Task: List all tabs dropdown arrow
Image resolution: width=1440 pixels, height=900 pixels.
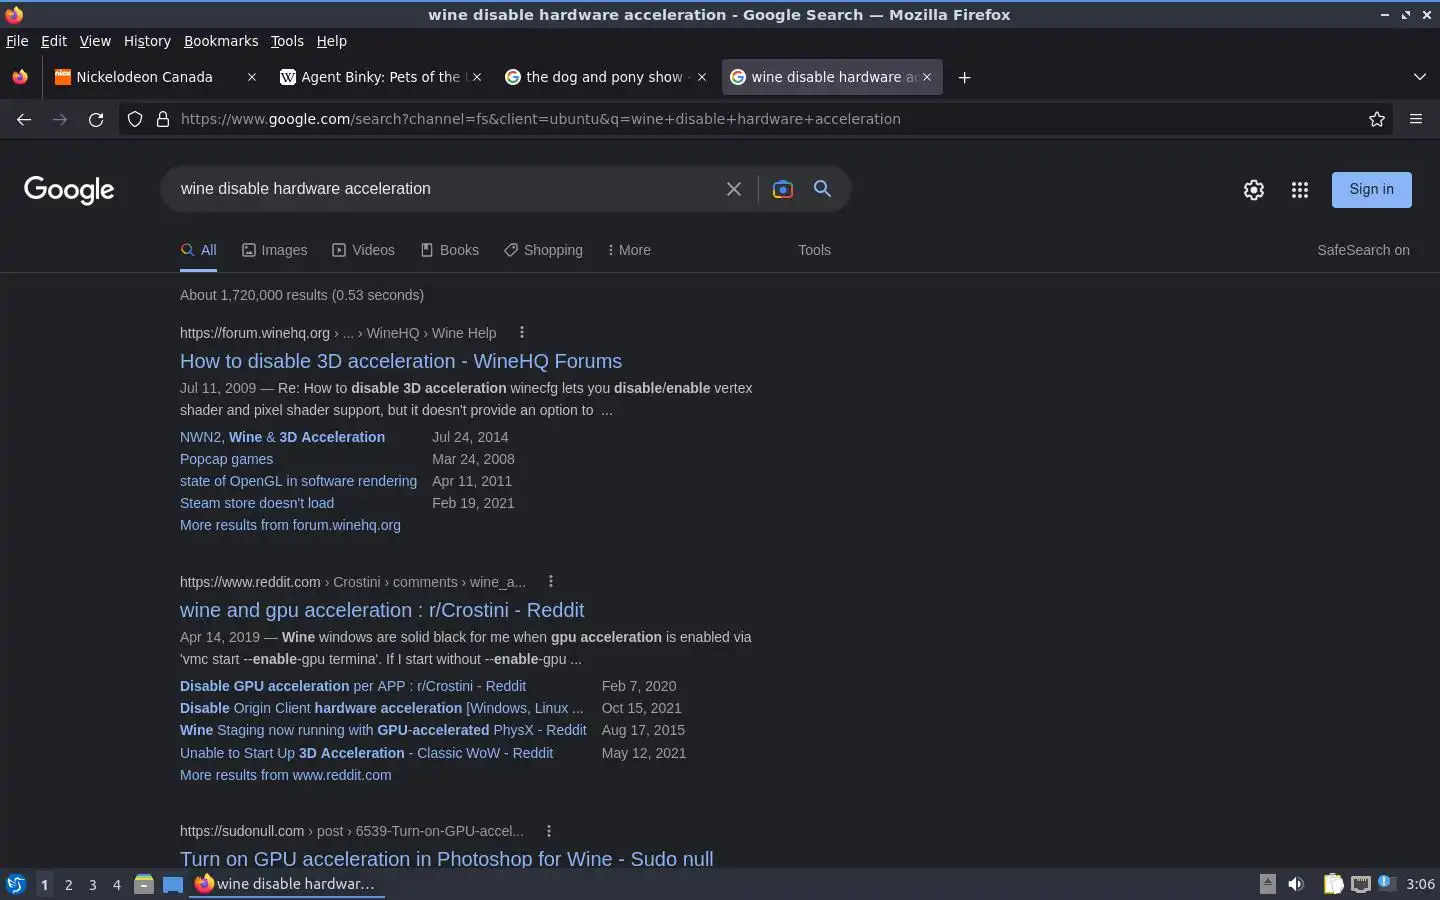Action: point(1419,77)
